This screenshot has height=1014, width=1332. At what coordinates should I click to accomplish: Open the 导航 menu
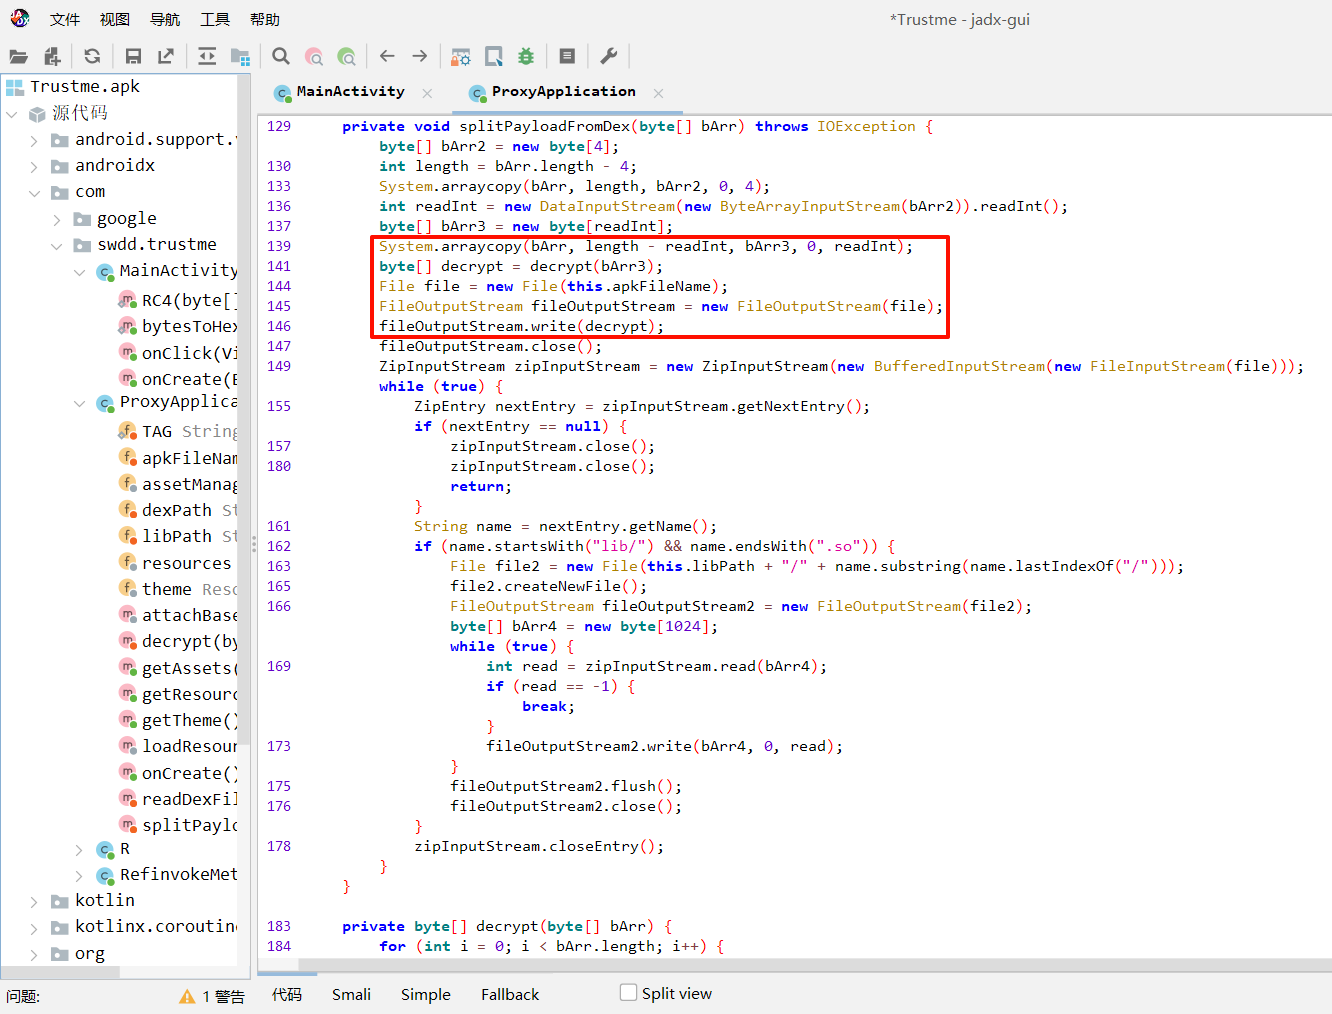165,20
